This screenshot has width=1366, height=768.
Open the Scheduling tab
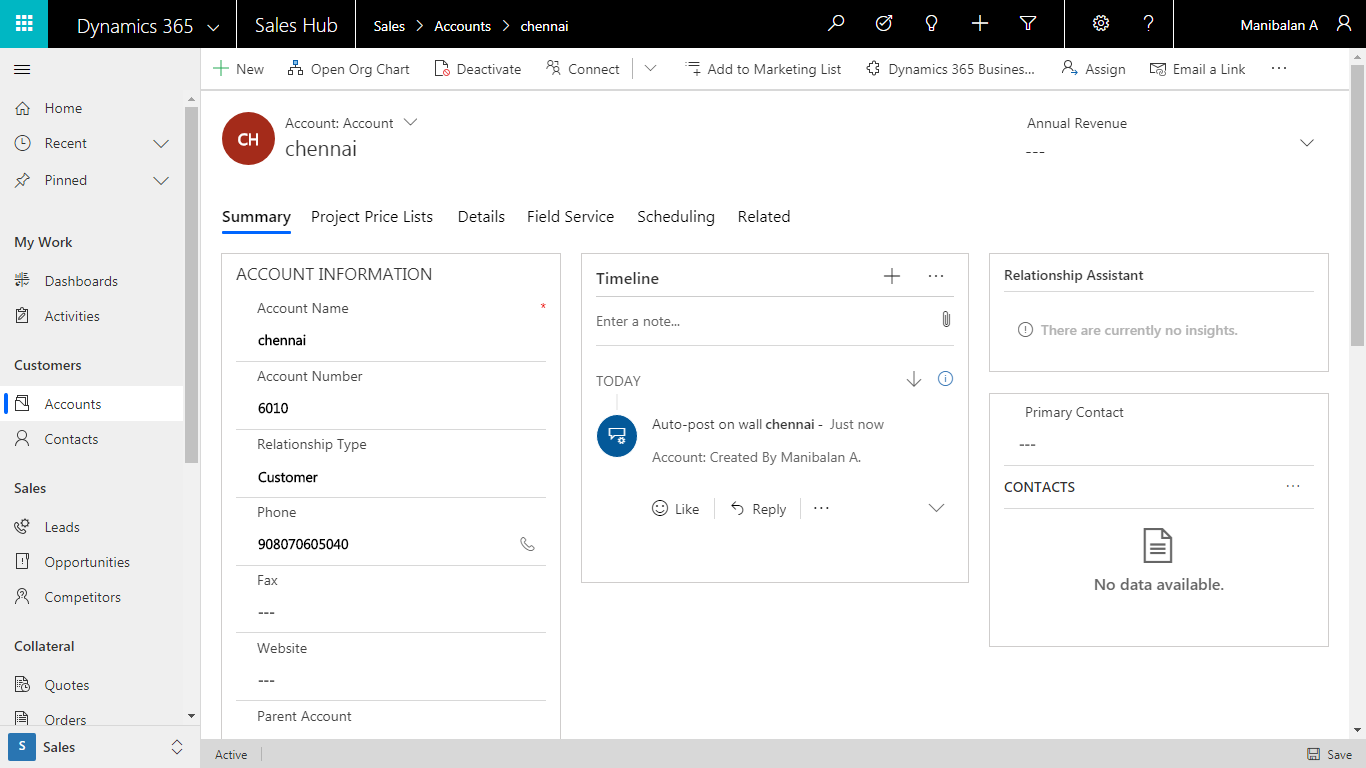pos(676,216)
